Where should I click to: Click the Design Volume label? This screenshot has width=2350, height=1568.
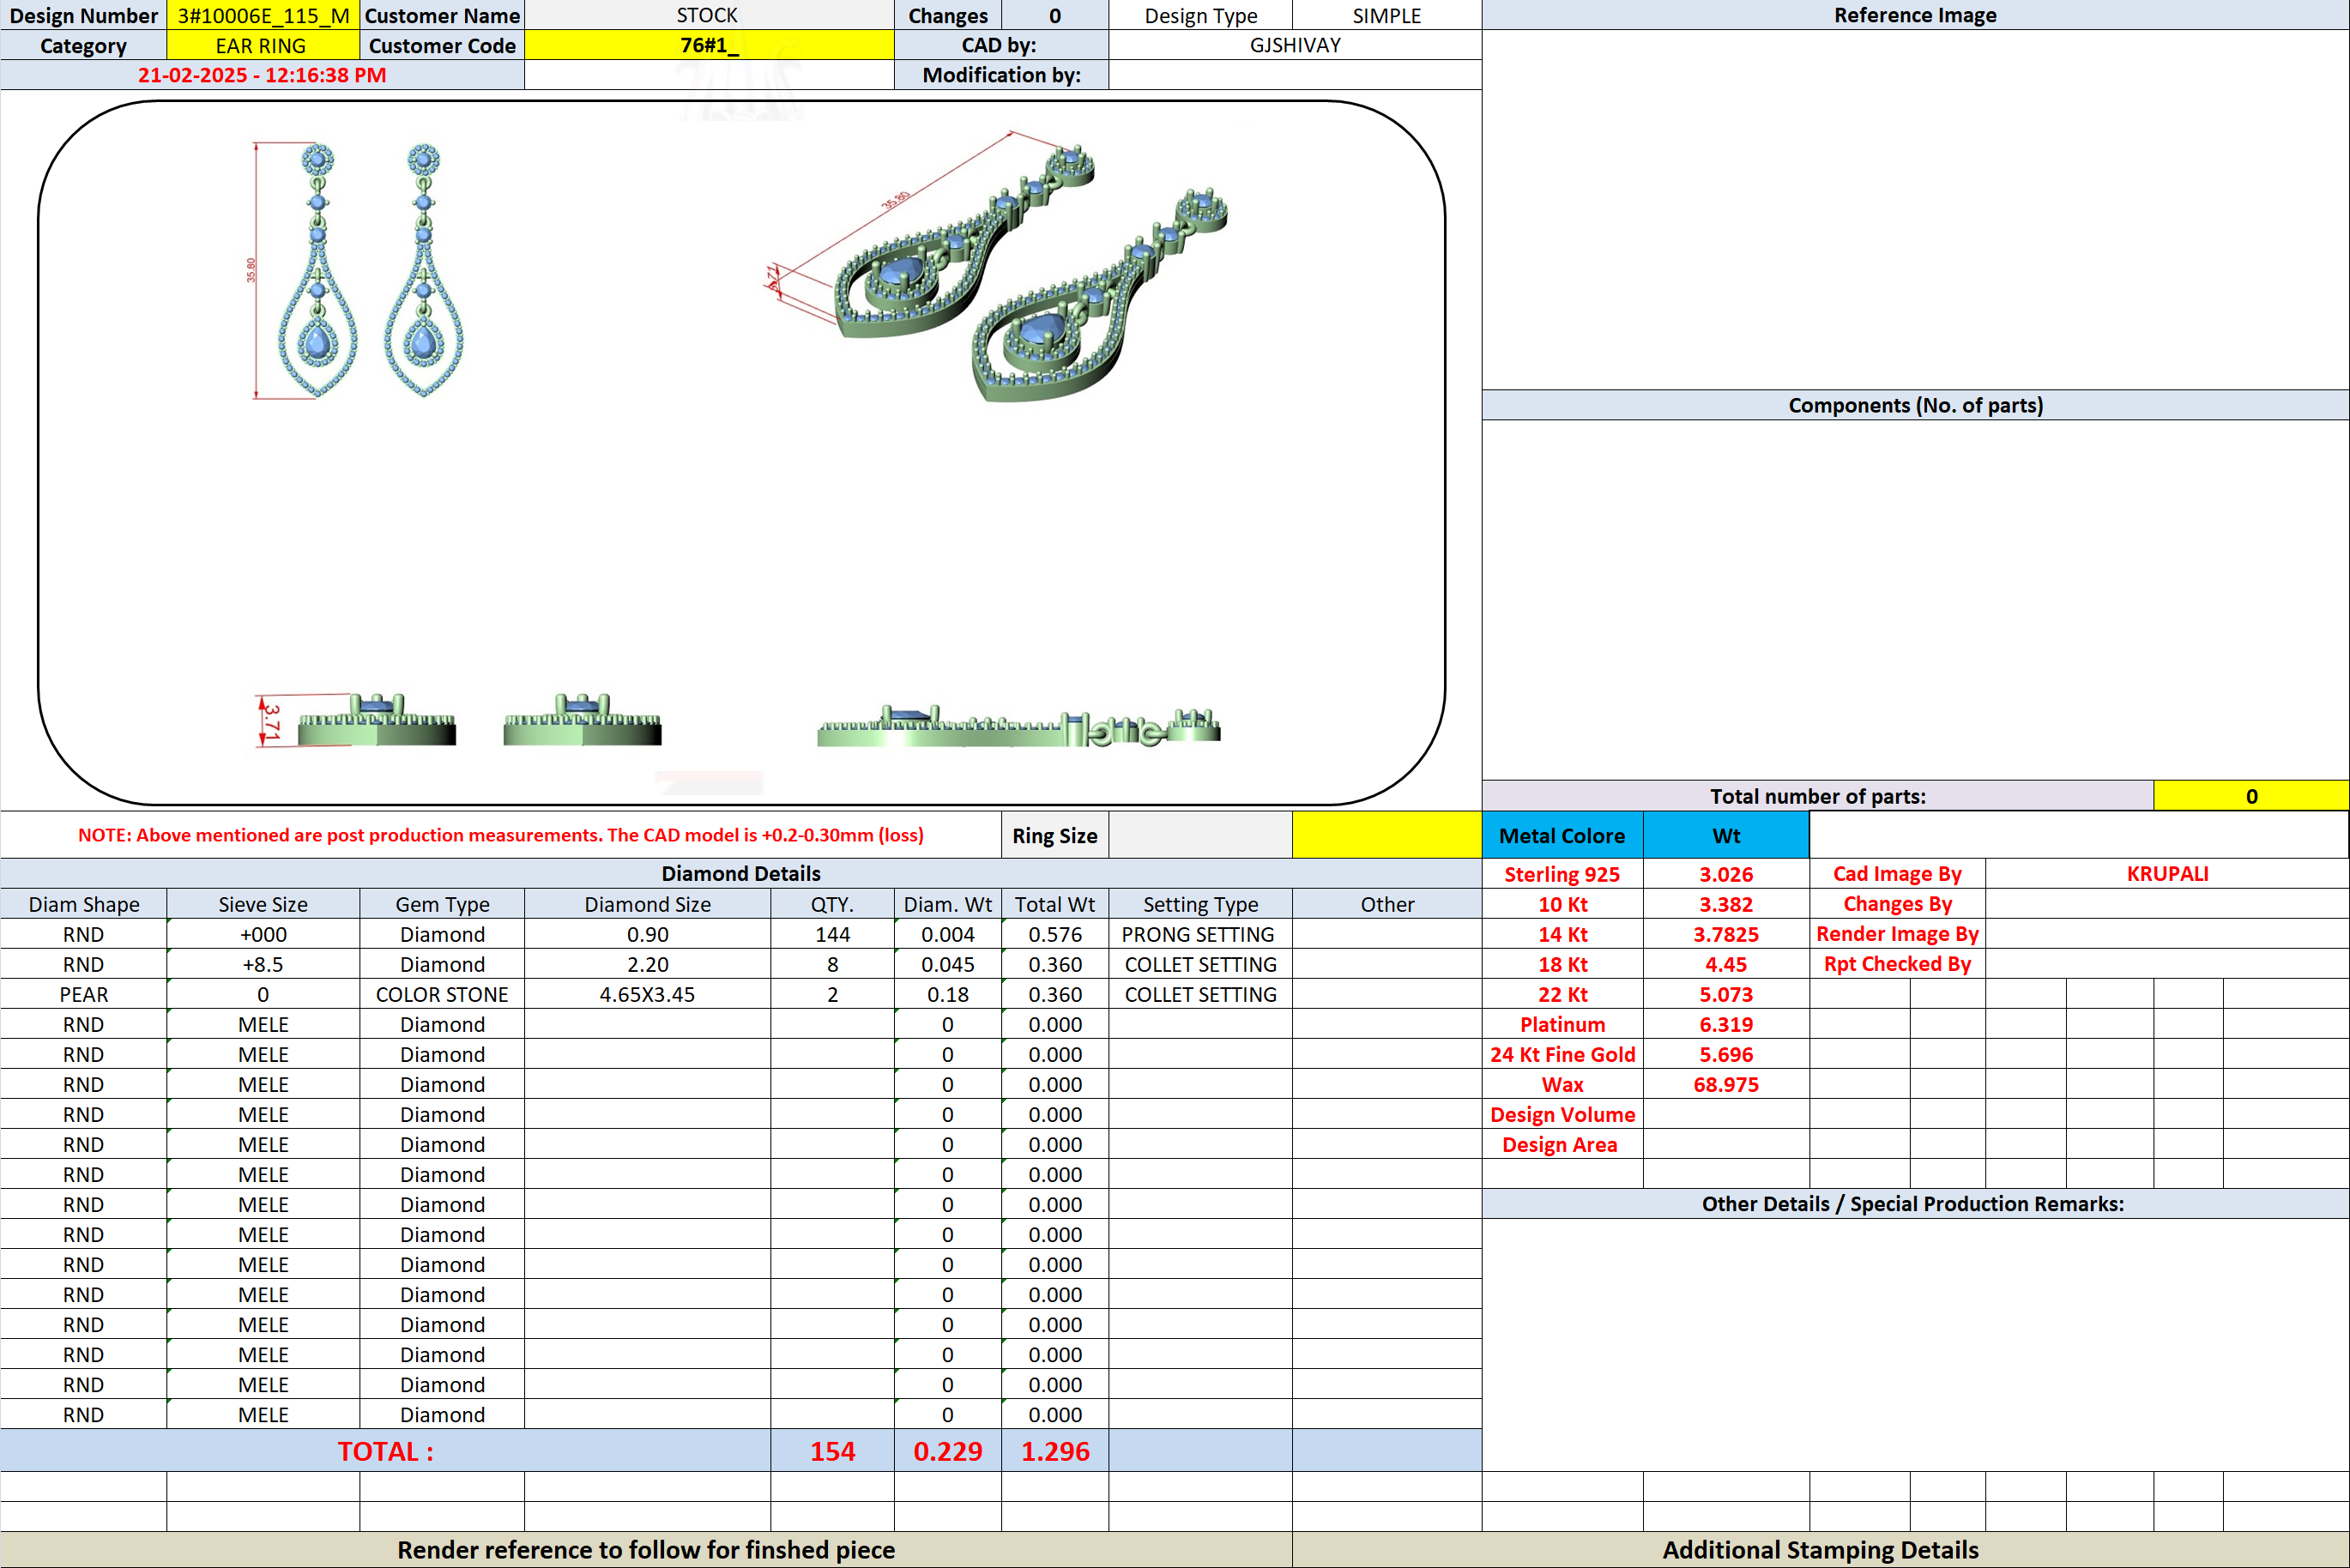click(1562, 1114)
